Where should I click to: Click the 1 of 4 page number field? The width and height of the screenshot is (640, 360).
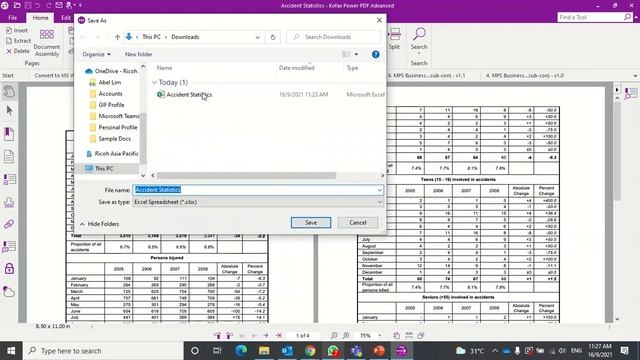(x=302, y=336)
